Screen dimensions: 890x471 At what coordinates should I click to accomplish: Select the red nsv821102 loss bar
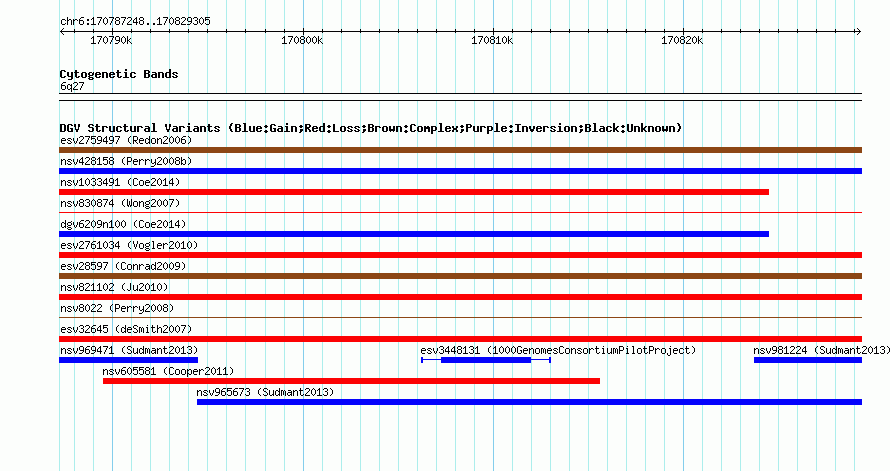(x=460, y=297)
